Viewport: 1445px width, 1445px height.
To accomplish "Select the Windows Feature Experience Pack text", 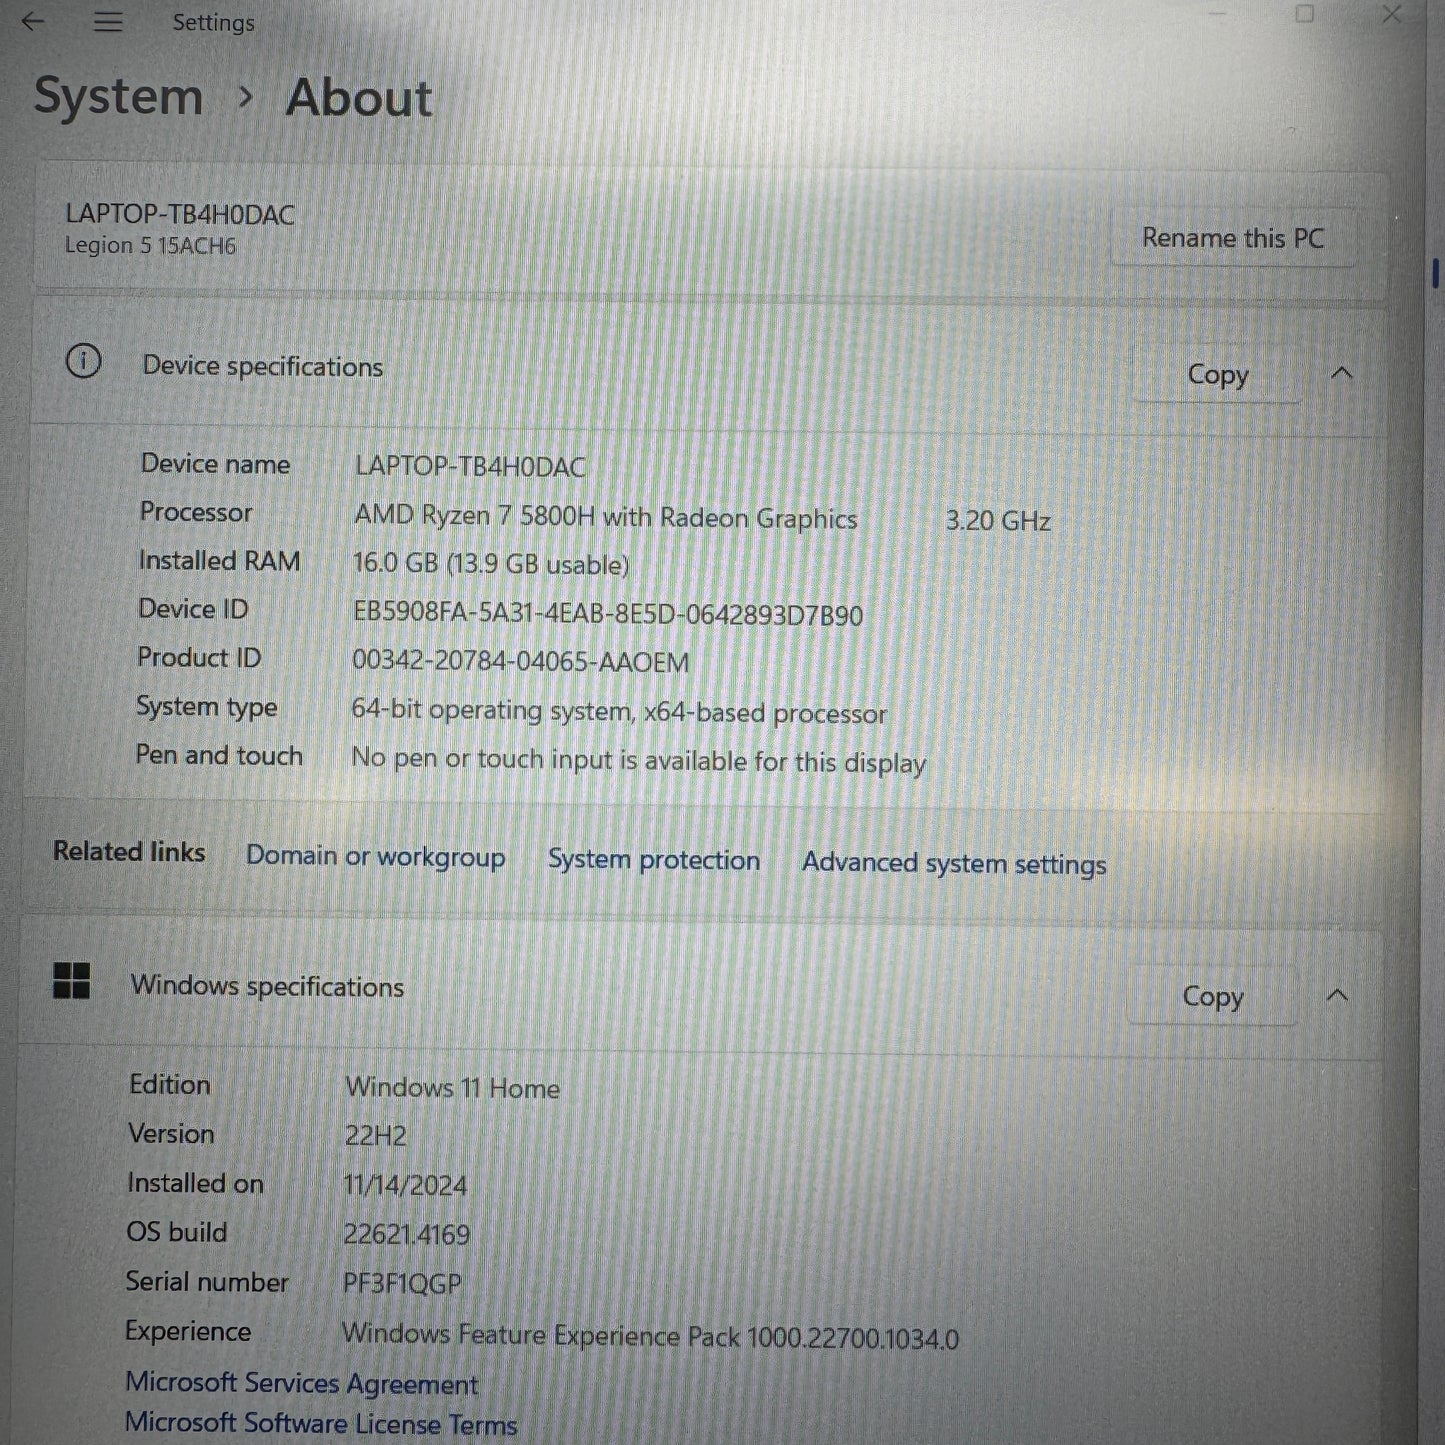I will tap(650, 1335).
